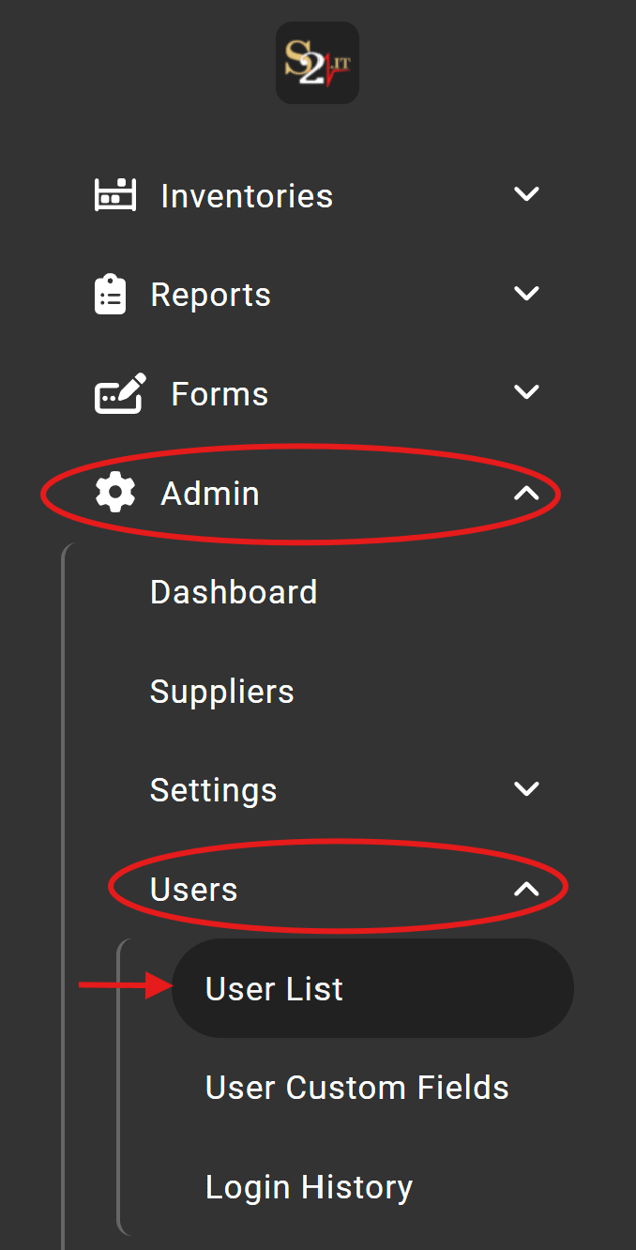
Task: Expand the Reports section
Action: pyautogui.click(x=527, y=293)
